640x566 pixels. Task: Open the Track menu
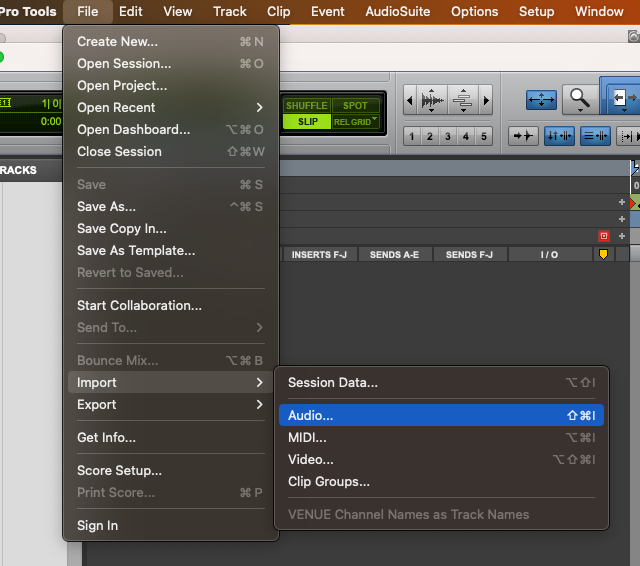(230, 11)
